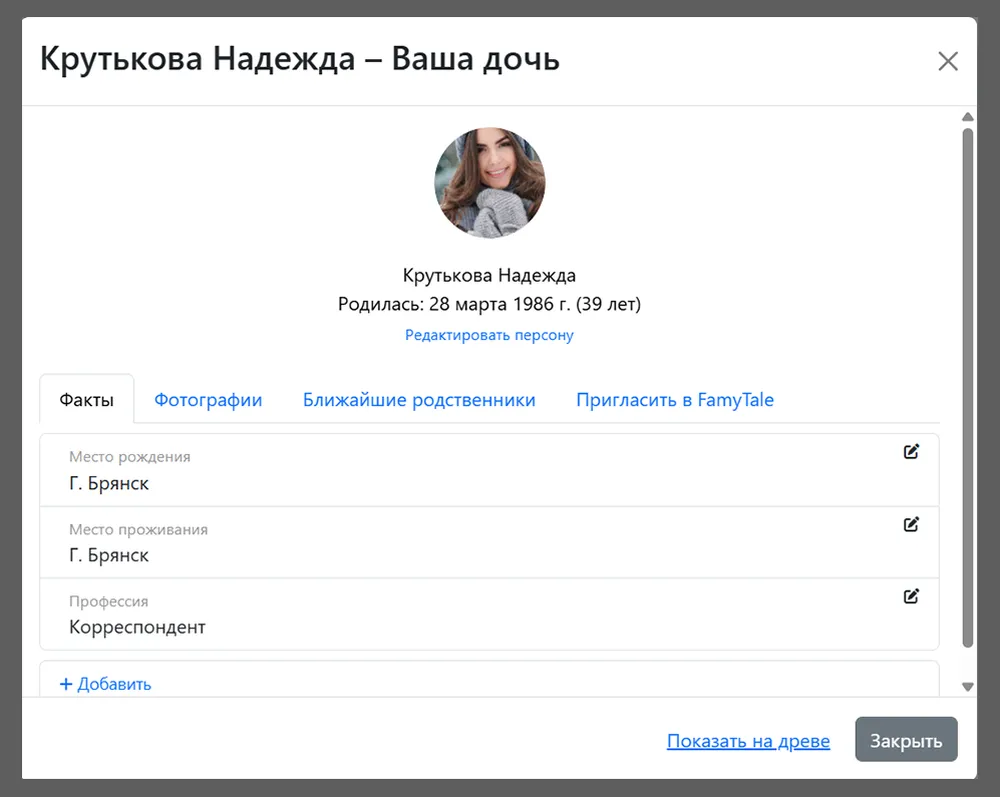Image resolution: width=1000 pixels, height=797 pixels.
Task: Open the Ближайшие родственники tab
Action: click(419, 400)
